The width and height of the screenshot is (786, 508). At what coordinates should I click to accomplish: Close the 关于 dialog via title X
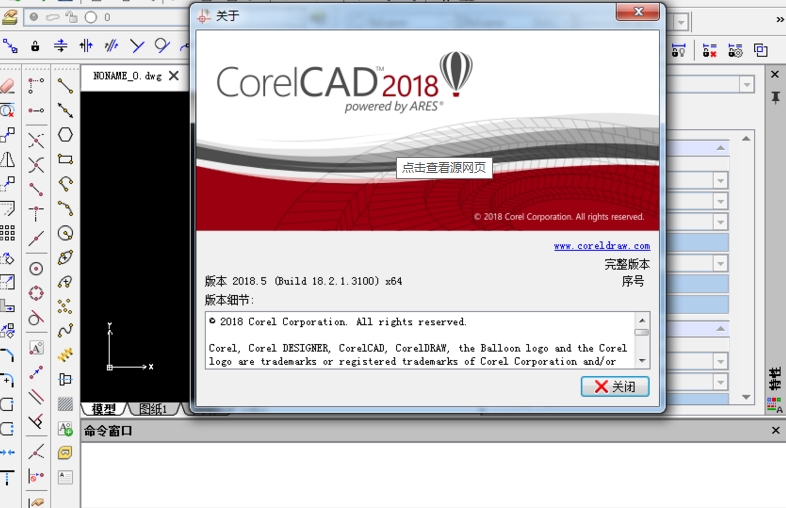[638, 12]
